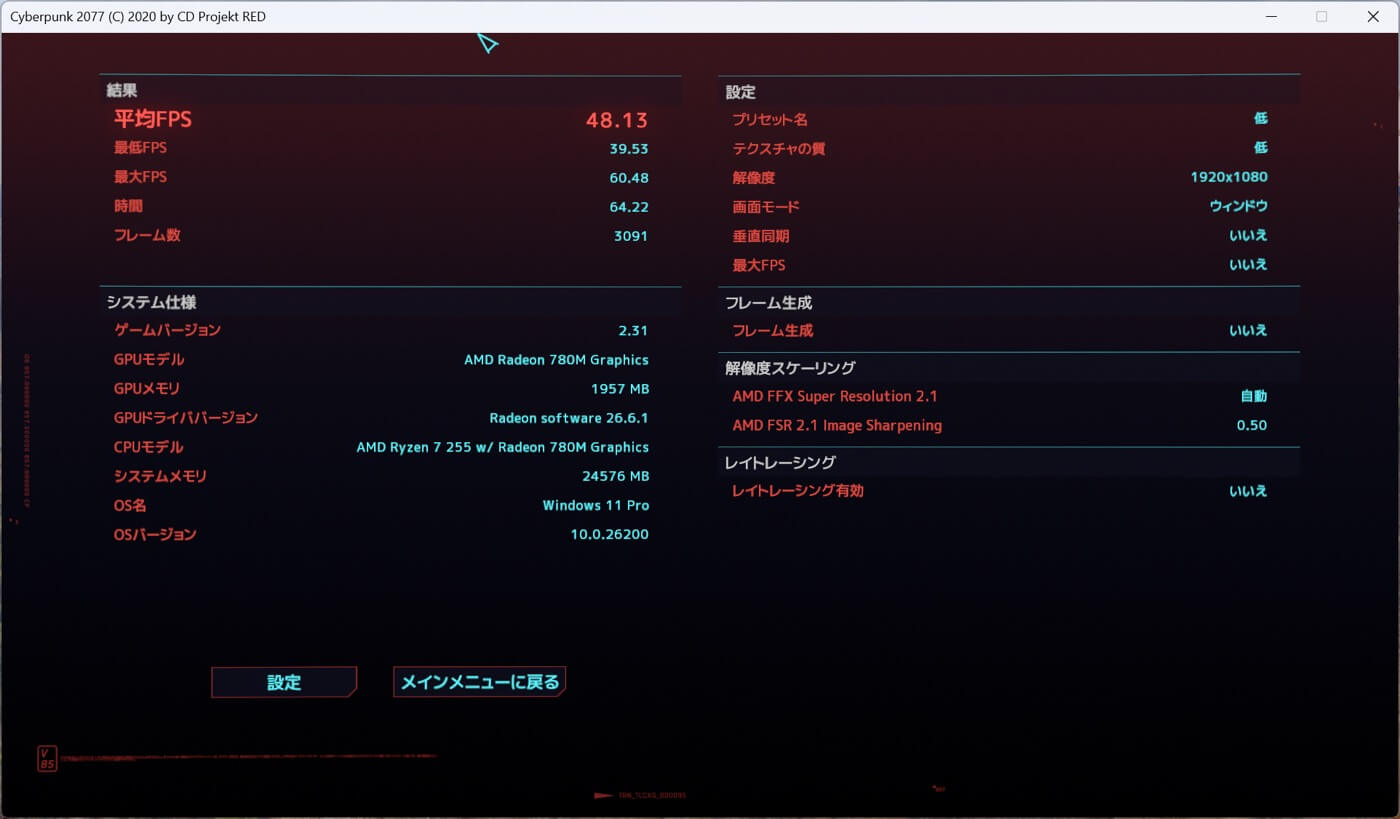Click CPU model AMD Ryzen 7 255
Image resolution: width=1400 pixels, height=819 pixels.
[x=503, y=447]
